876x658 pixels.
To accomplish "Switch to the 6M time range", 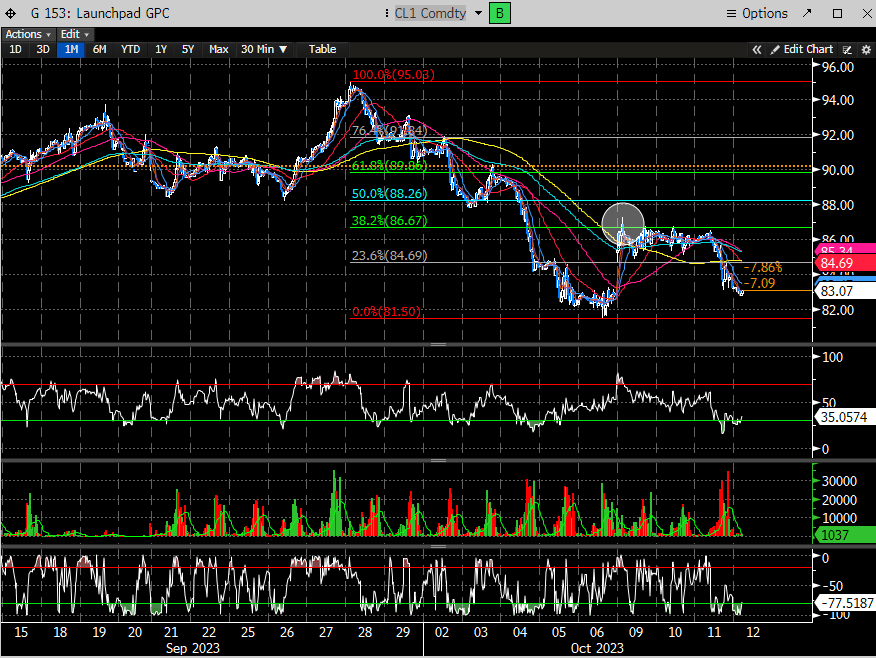I will click(99, 49).
